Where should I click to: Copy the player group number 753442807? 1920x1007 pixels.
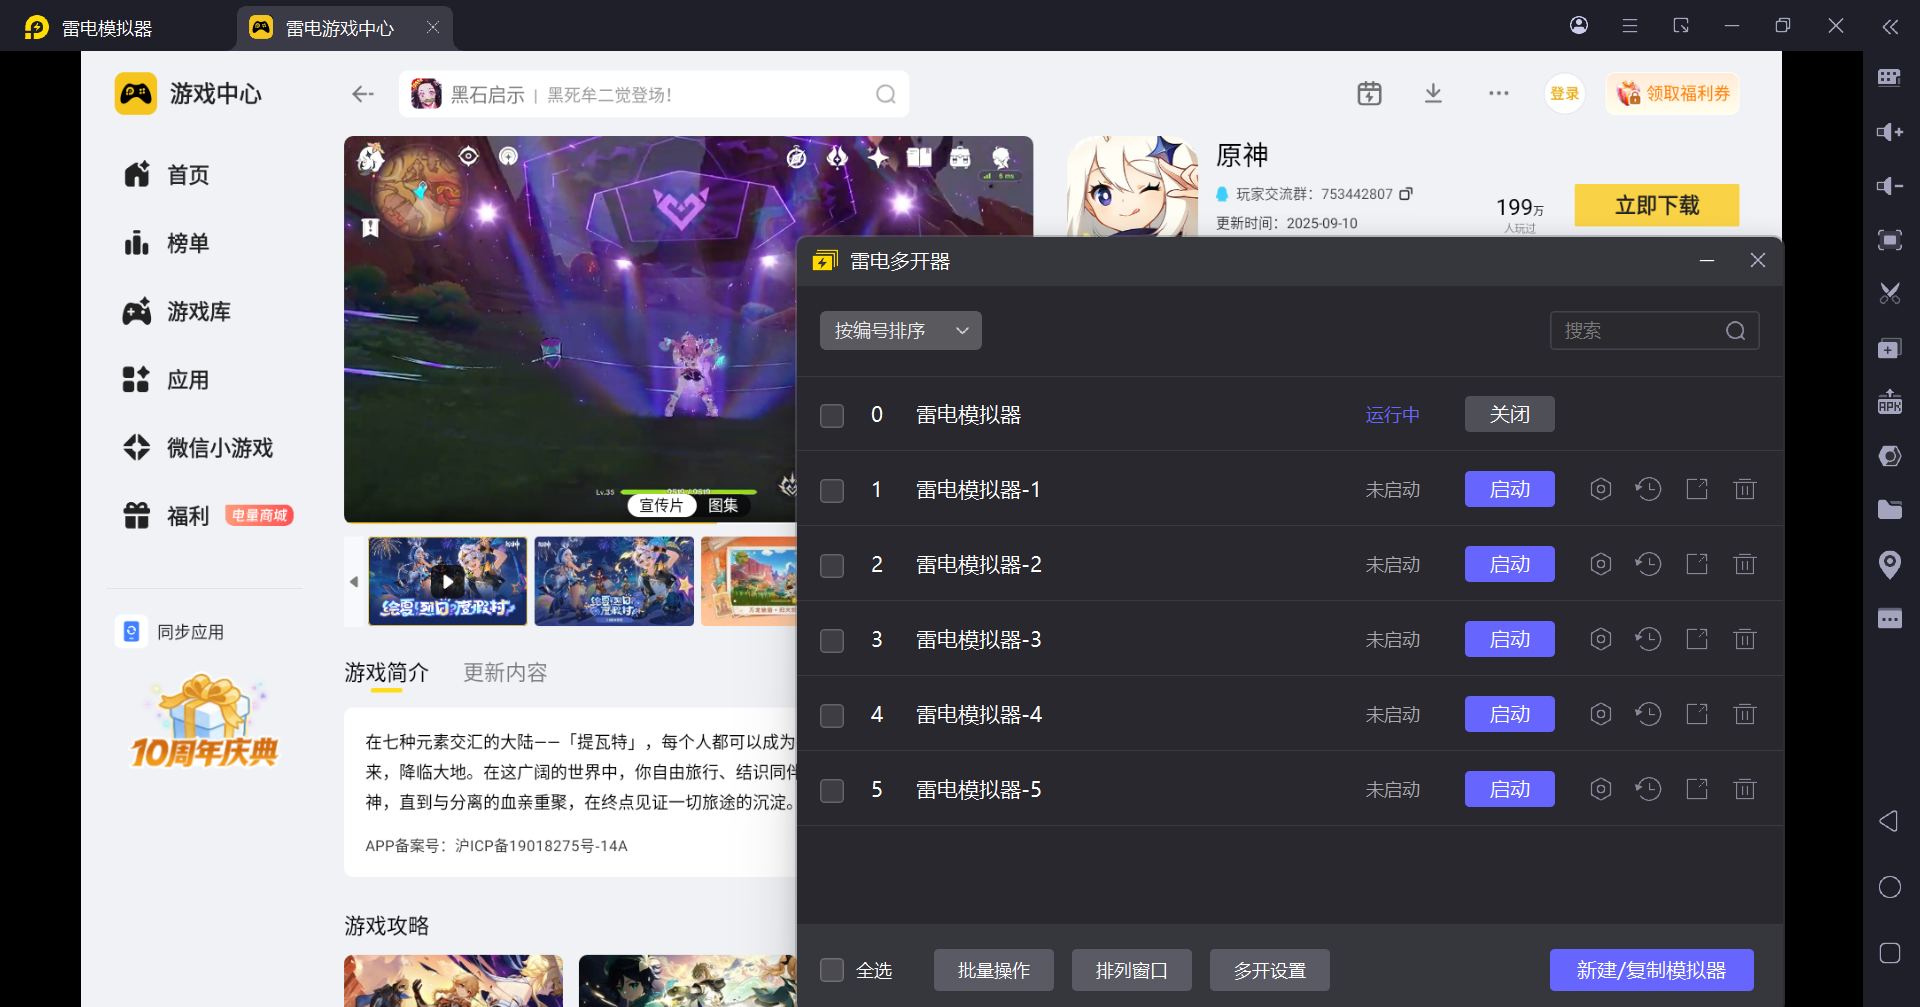(1406, 194)
